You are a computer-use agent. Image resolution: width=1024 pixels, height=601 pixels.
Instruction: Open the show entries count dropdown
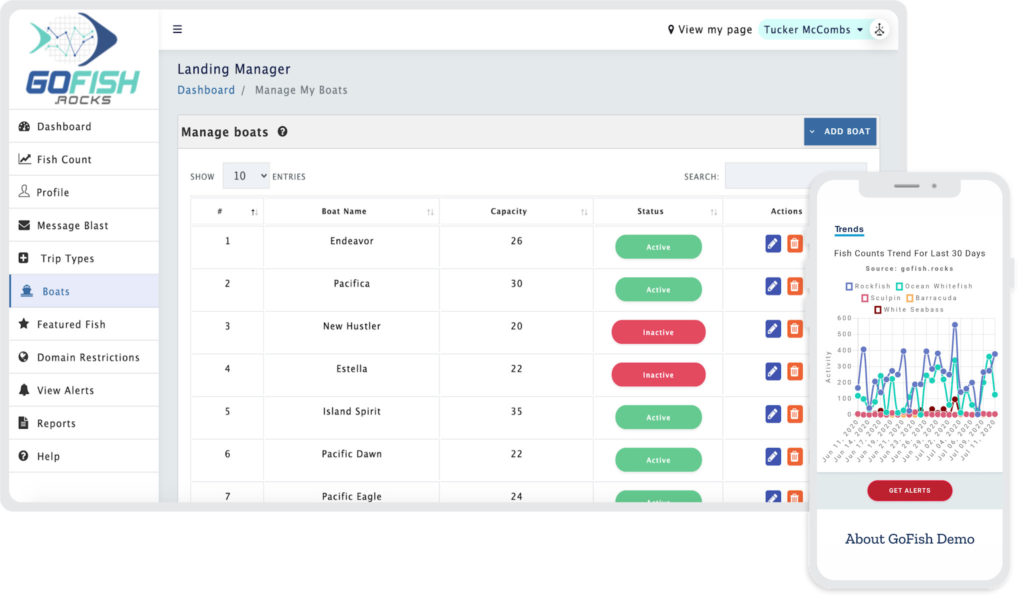pos(245,176)
